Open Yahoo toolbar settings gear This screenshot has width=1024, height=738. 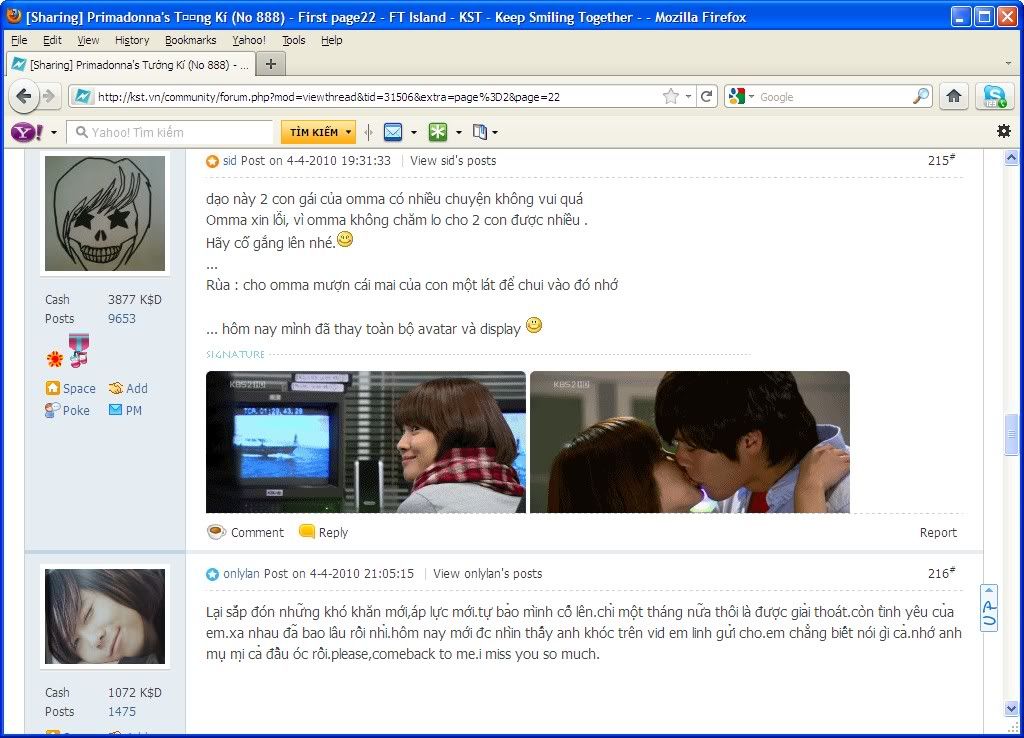(1004, 131)
